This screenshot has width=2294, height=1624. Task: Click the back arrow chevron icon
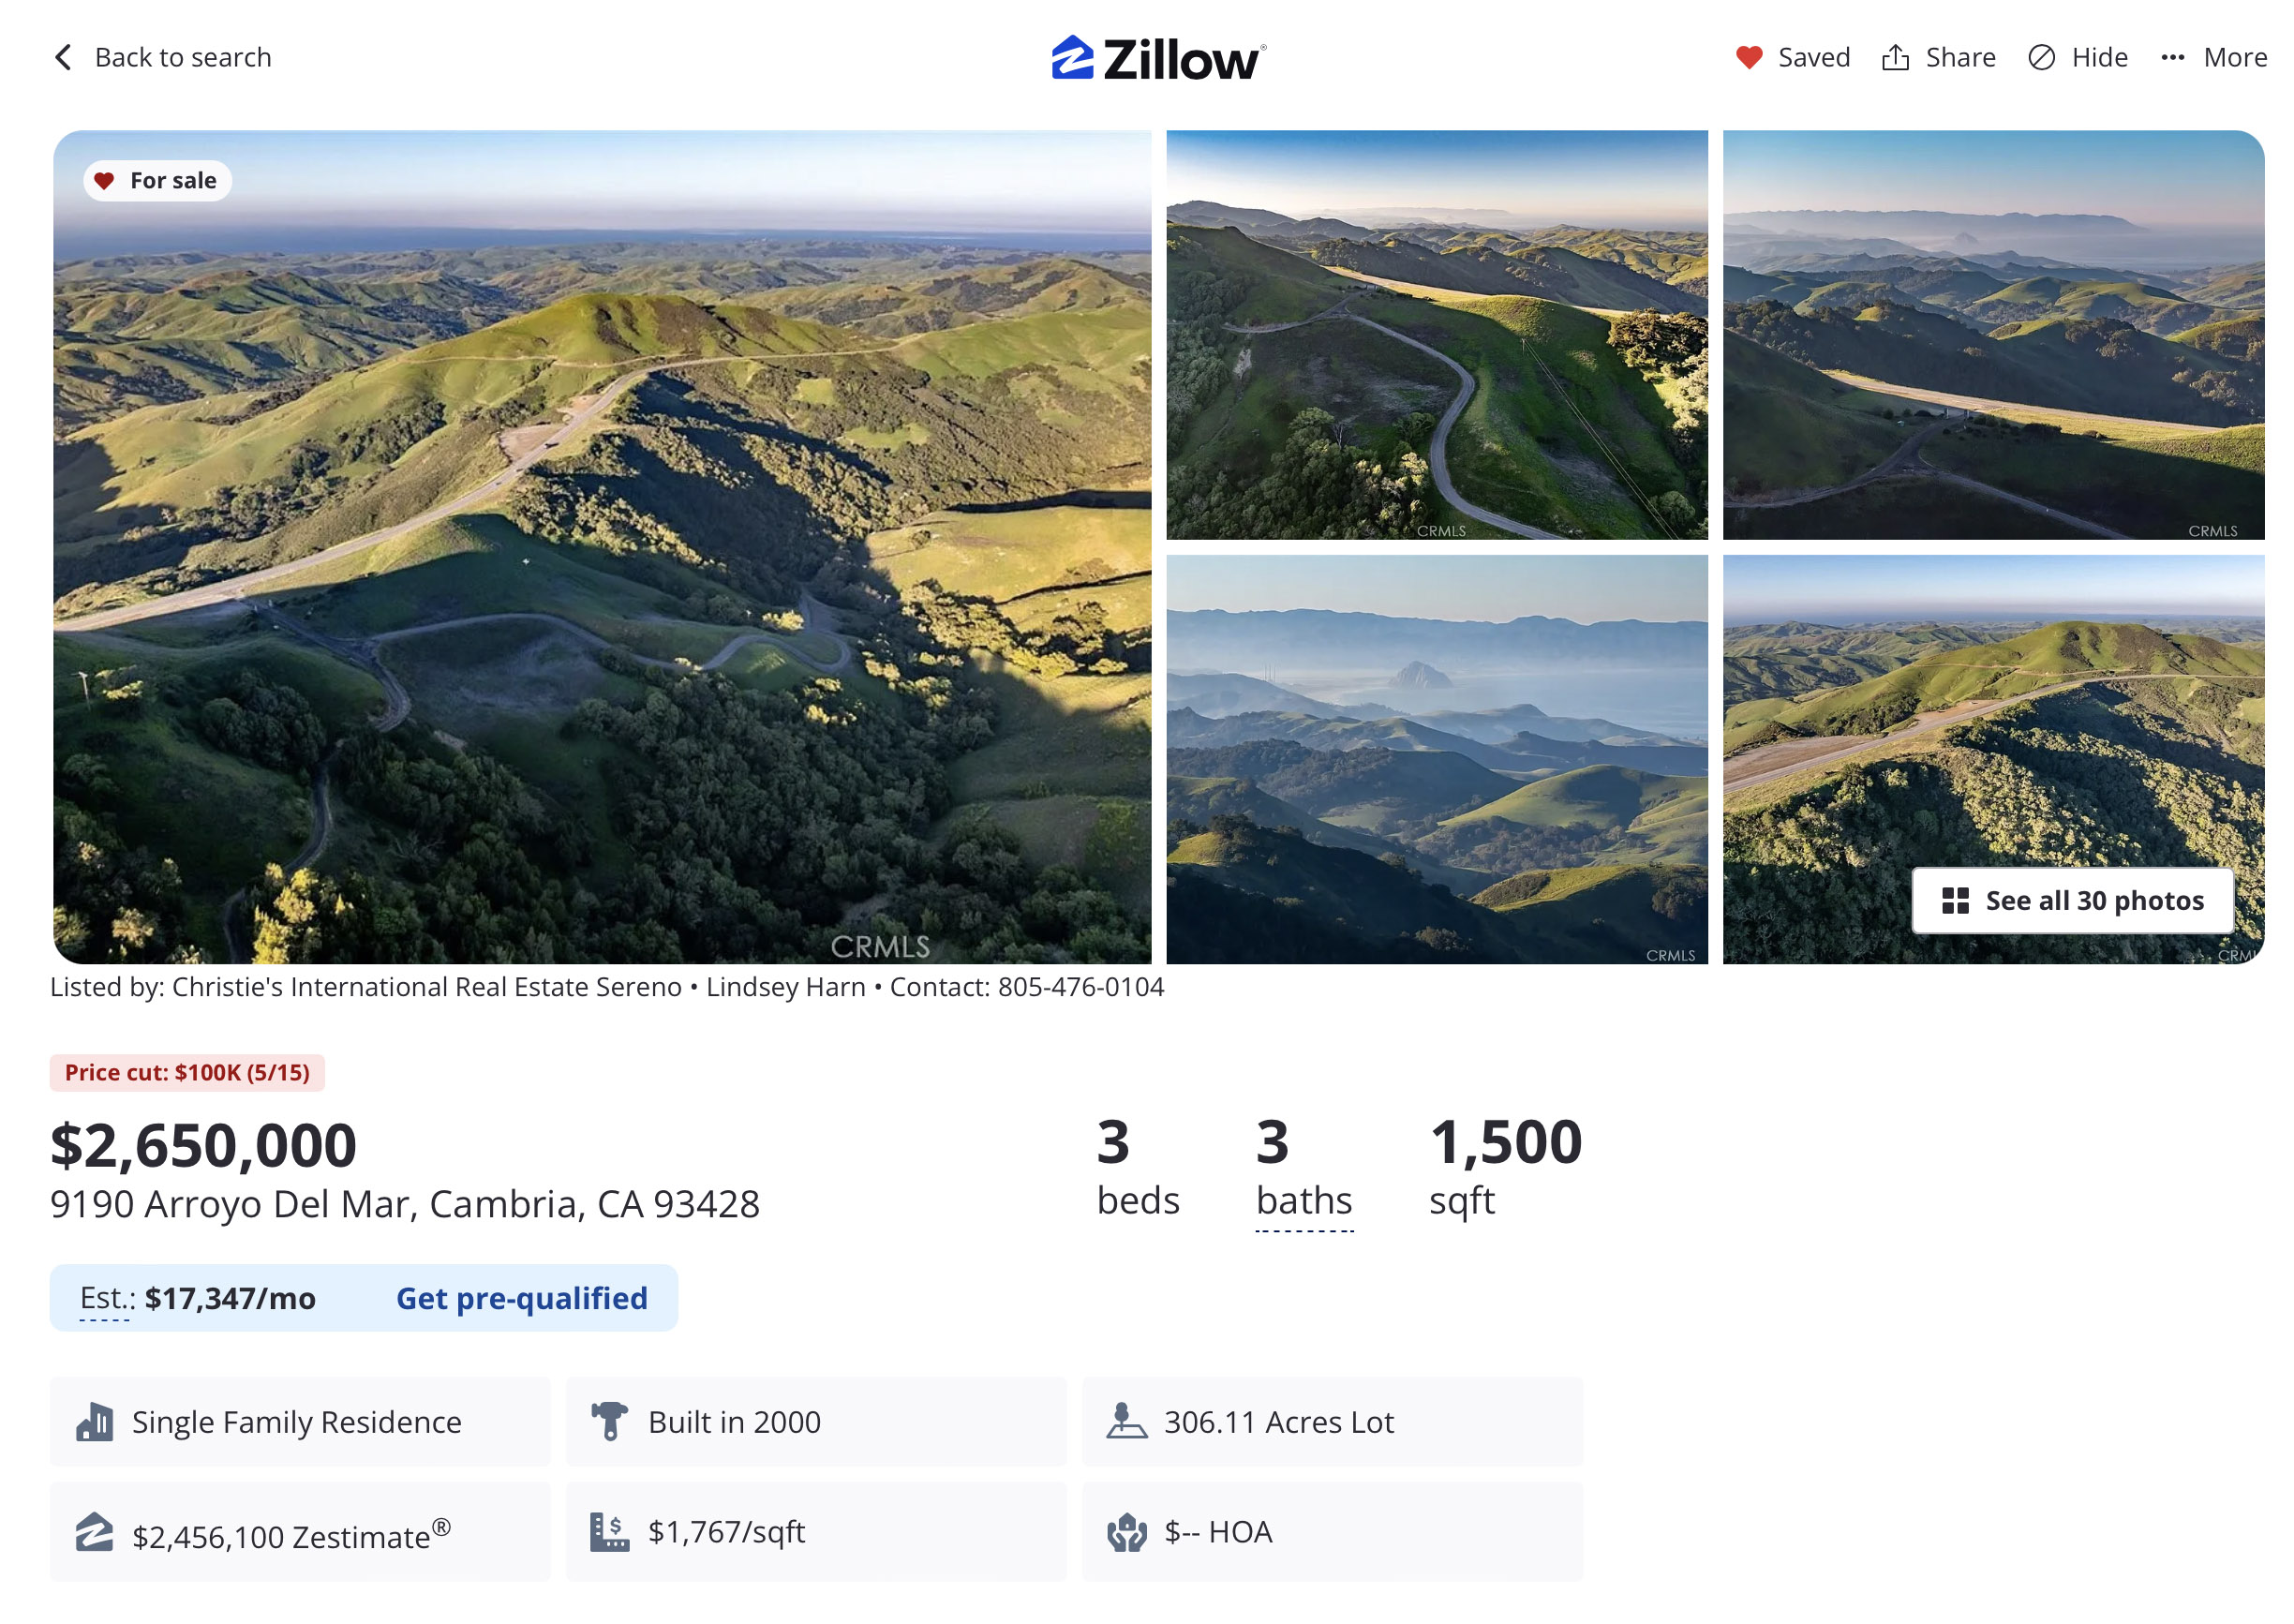pos(63,57)
